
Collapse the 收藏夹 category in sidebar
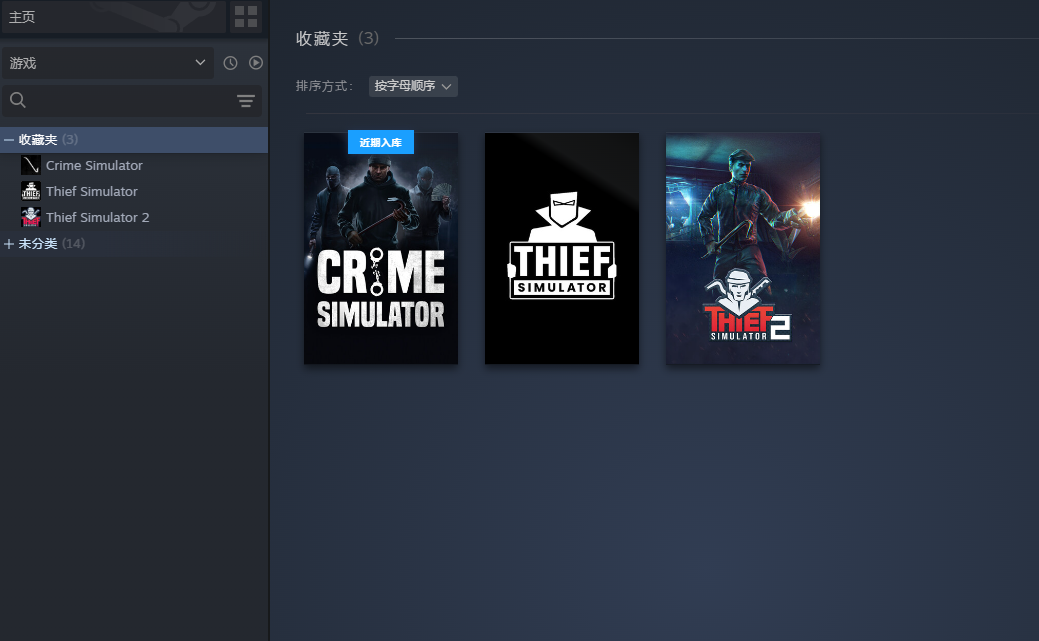point(9,140)
